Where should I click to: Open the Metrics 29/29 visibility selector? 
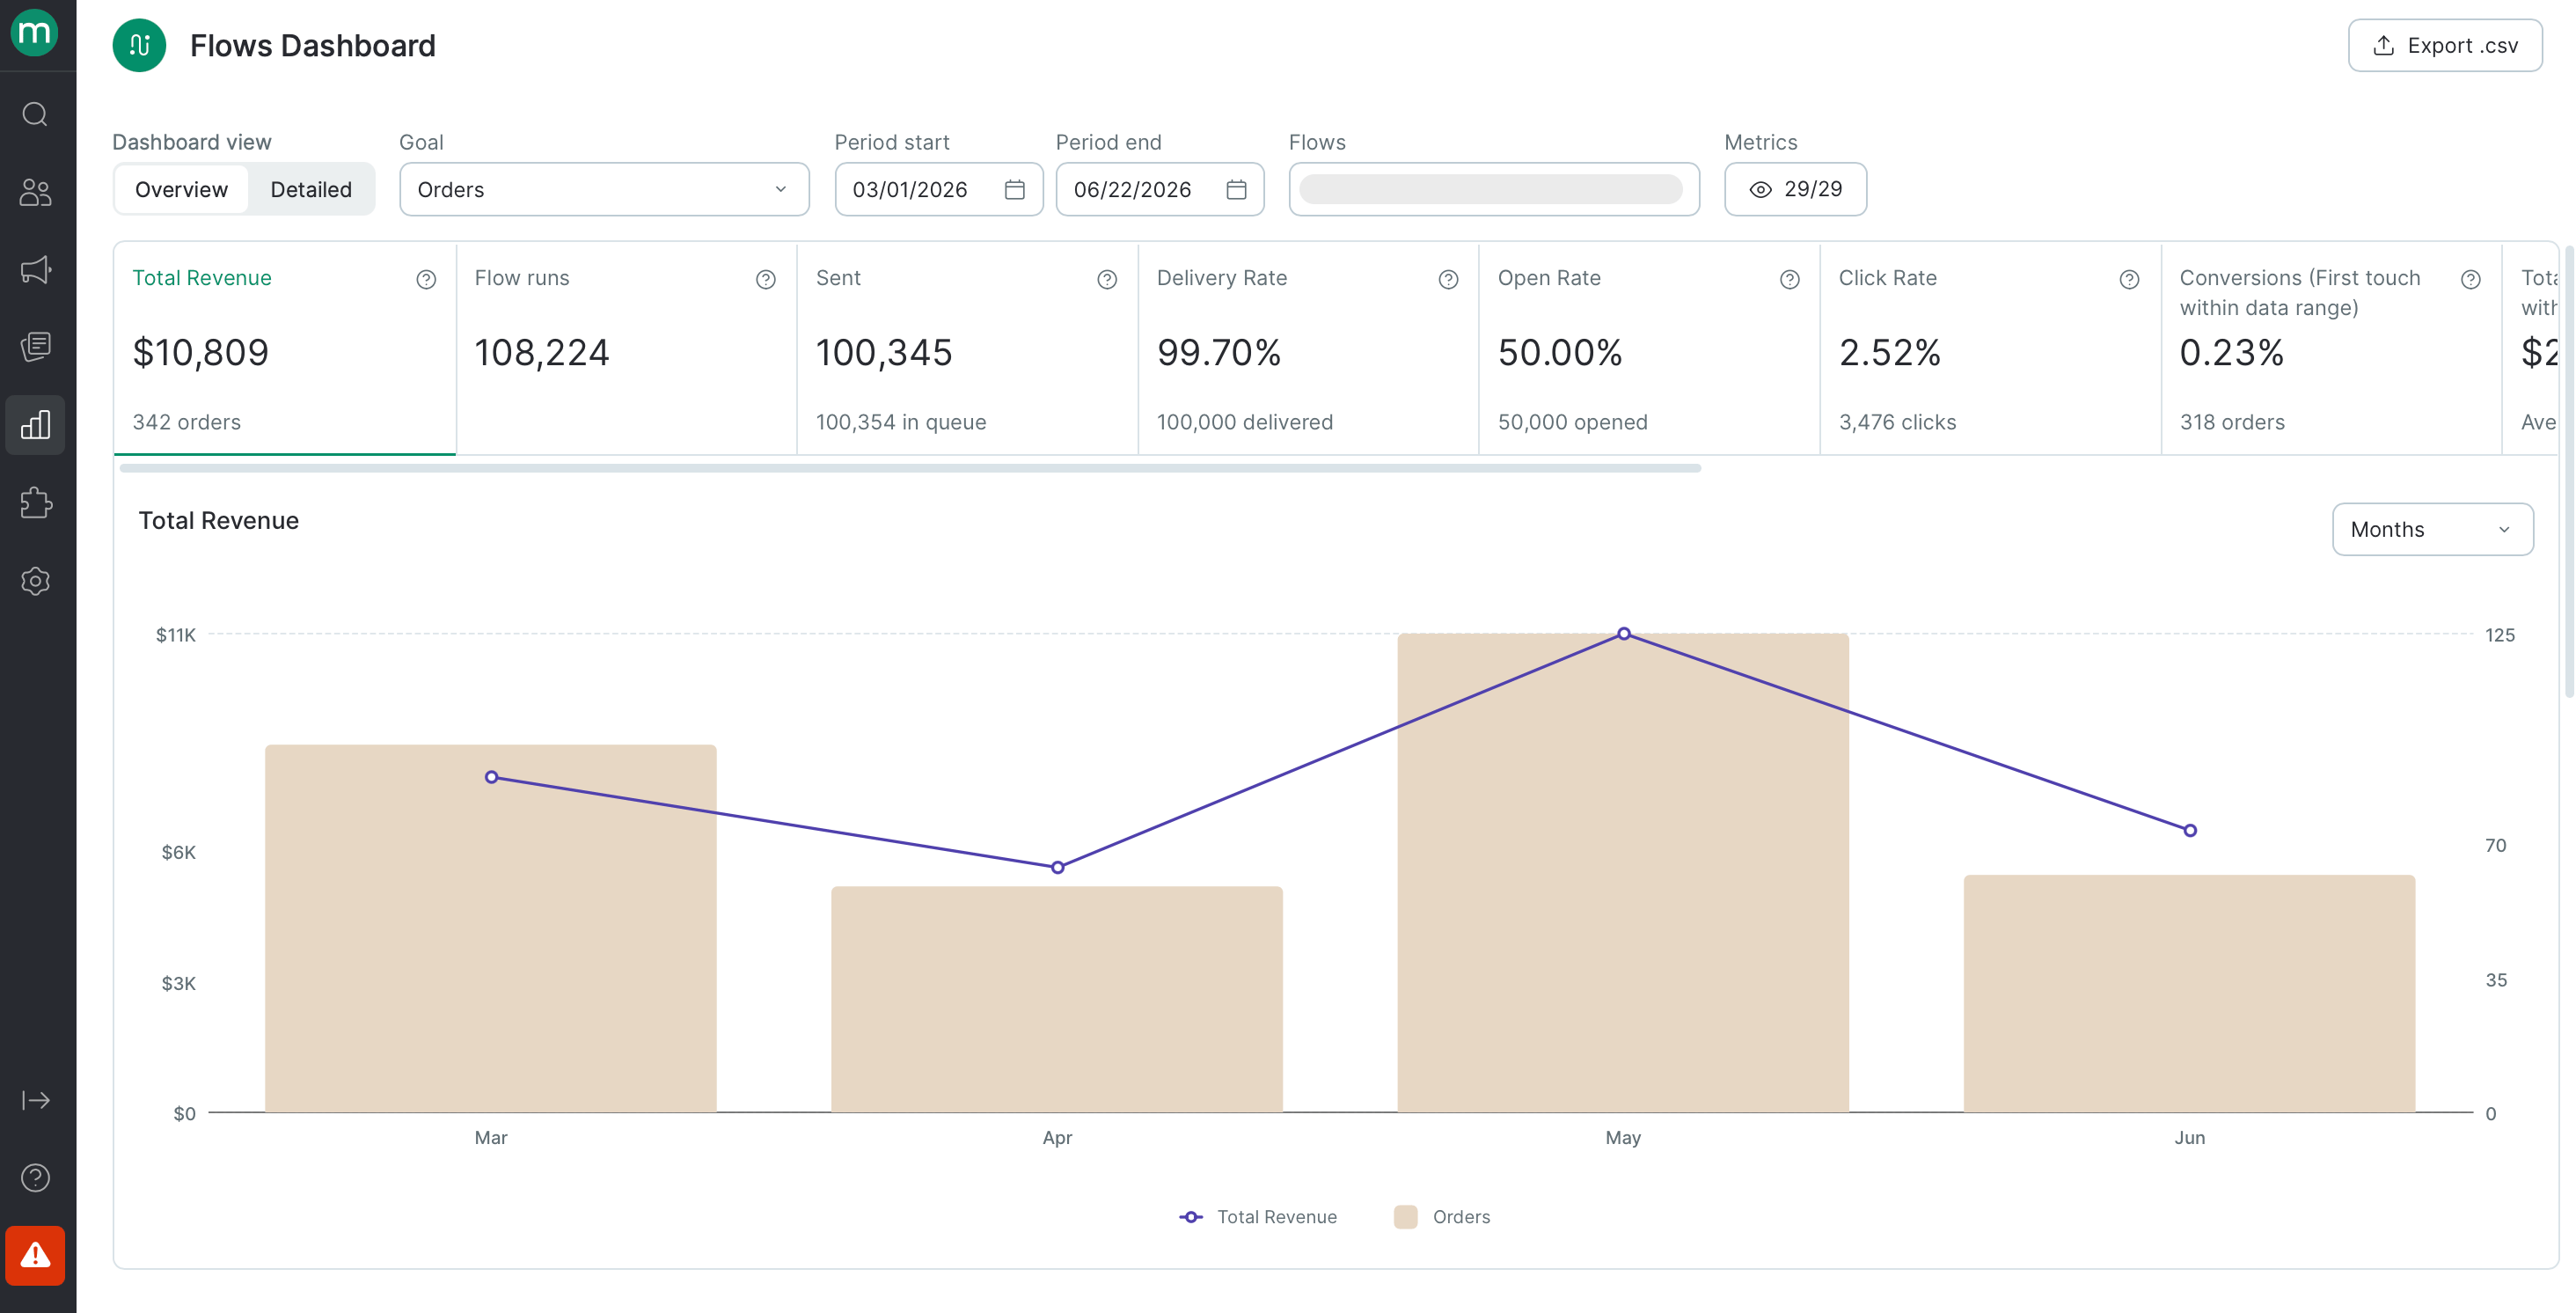tap(1795, 189)
